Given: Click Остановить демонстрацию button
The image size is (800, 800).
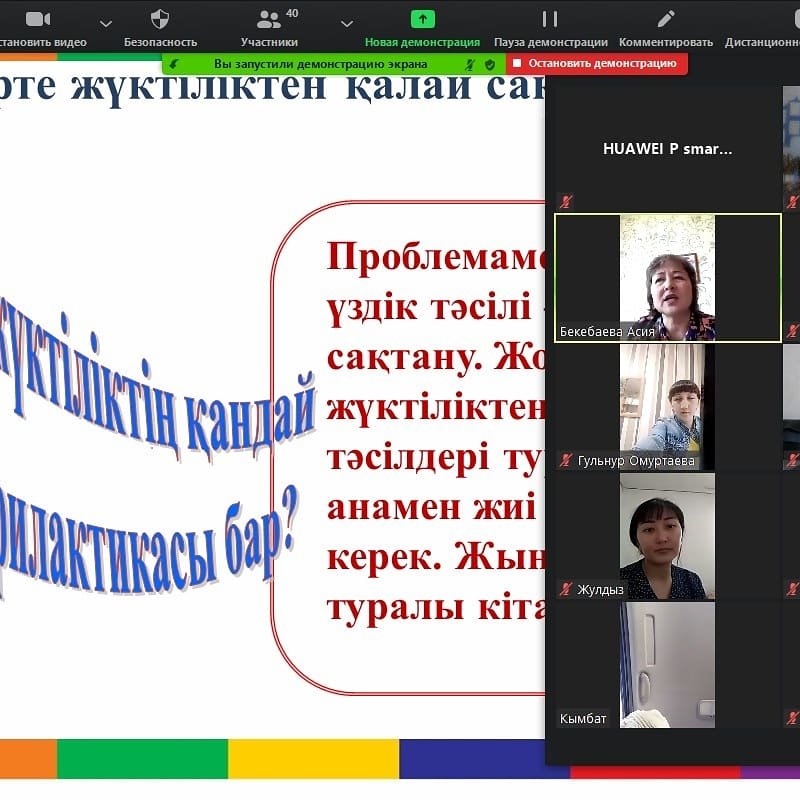Looking at the screenshot, I should [597, 63].
